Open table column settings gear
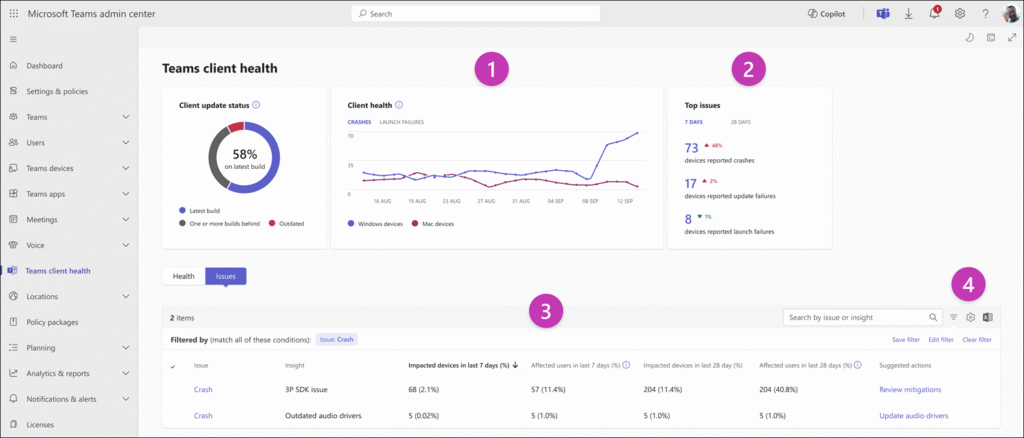This screenshot has height=438, width=1024. point(970,317)
